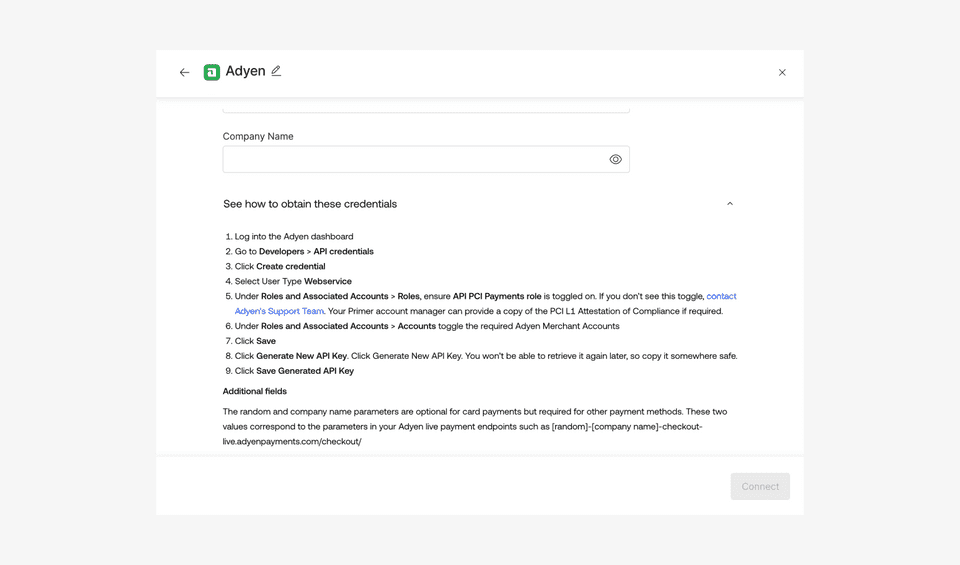Click 'See how to obtain these credentials' heading
Screen dimensions: 960x565
(x=310, y=204)
